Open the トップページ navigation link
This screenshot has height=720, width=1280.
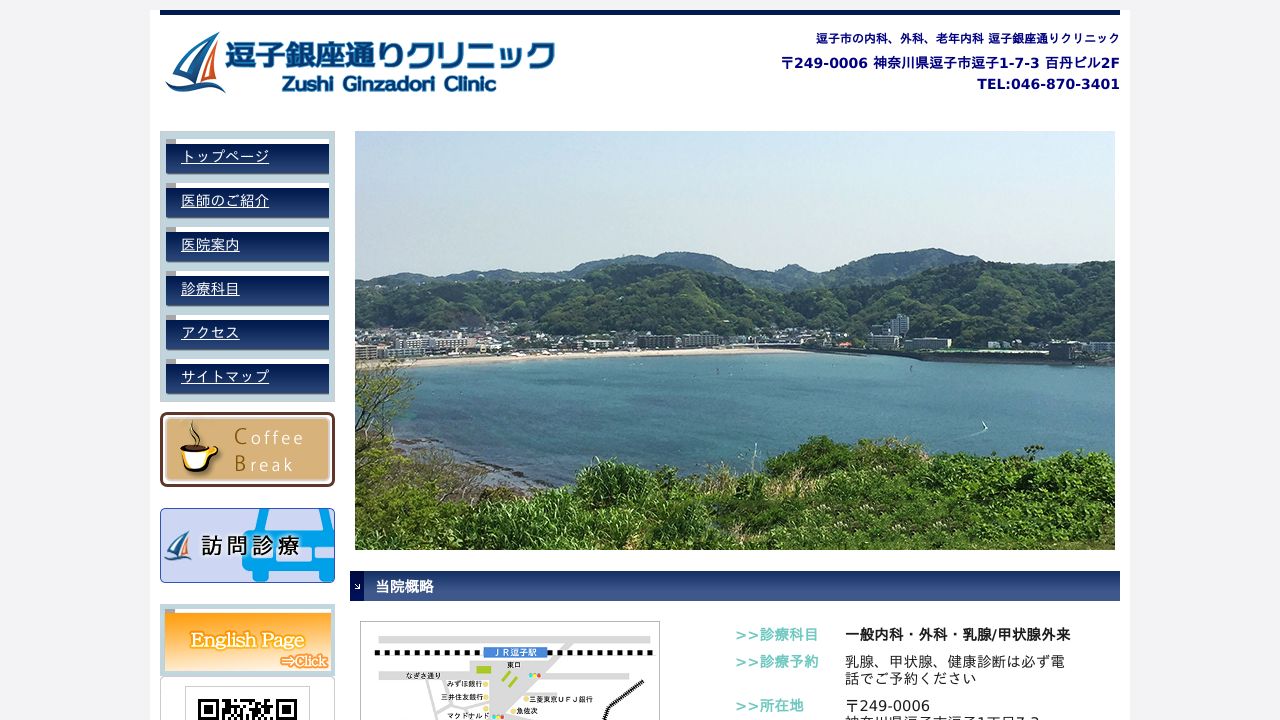pyautogui.click(x=224, y=156)
